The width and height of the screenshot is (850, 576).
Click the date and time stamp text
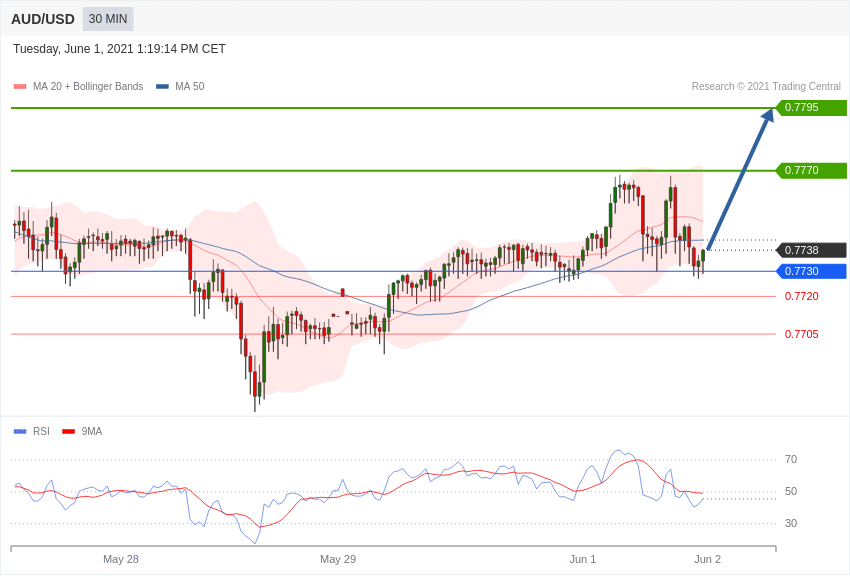[x=119, y=49]
